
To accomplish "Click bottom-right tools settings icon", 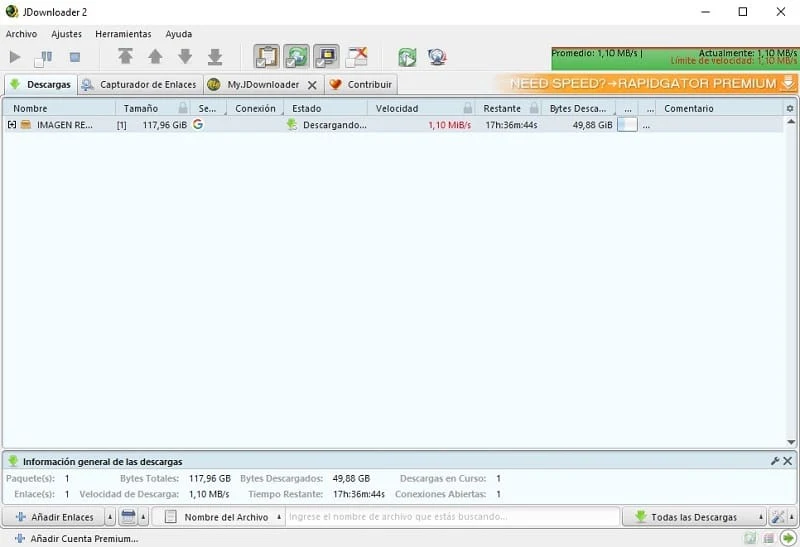I will 778,517.
